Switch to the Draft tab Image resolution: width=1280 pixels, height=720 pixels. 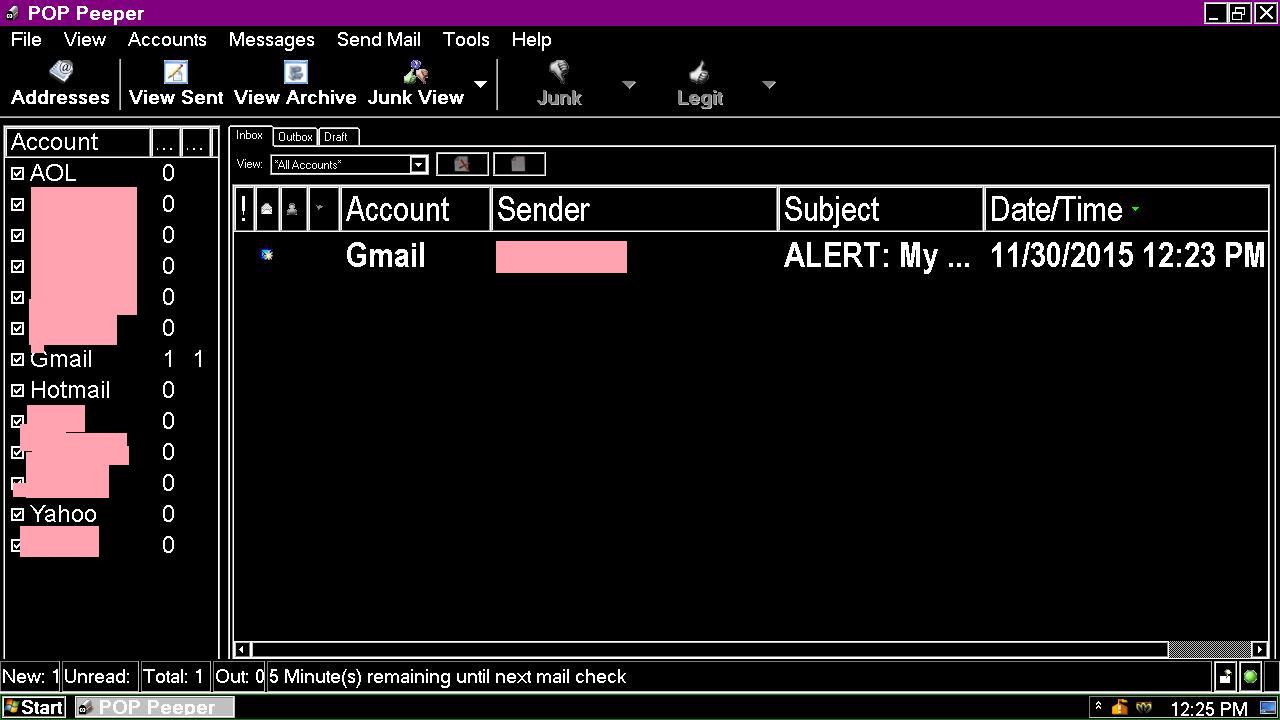(337, 137)
